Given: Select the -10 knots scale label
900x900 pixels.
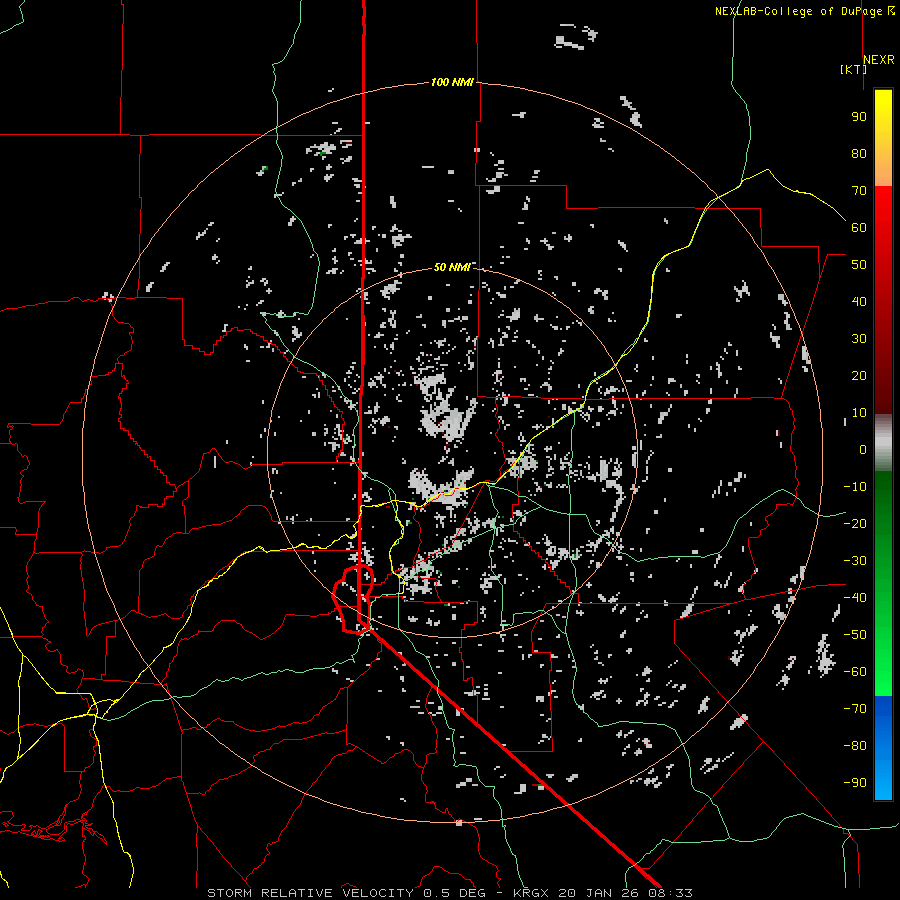Looking at the screenshot, I should 855,487.
